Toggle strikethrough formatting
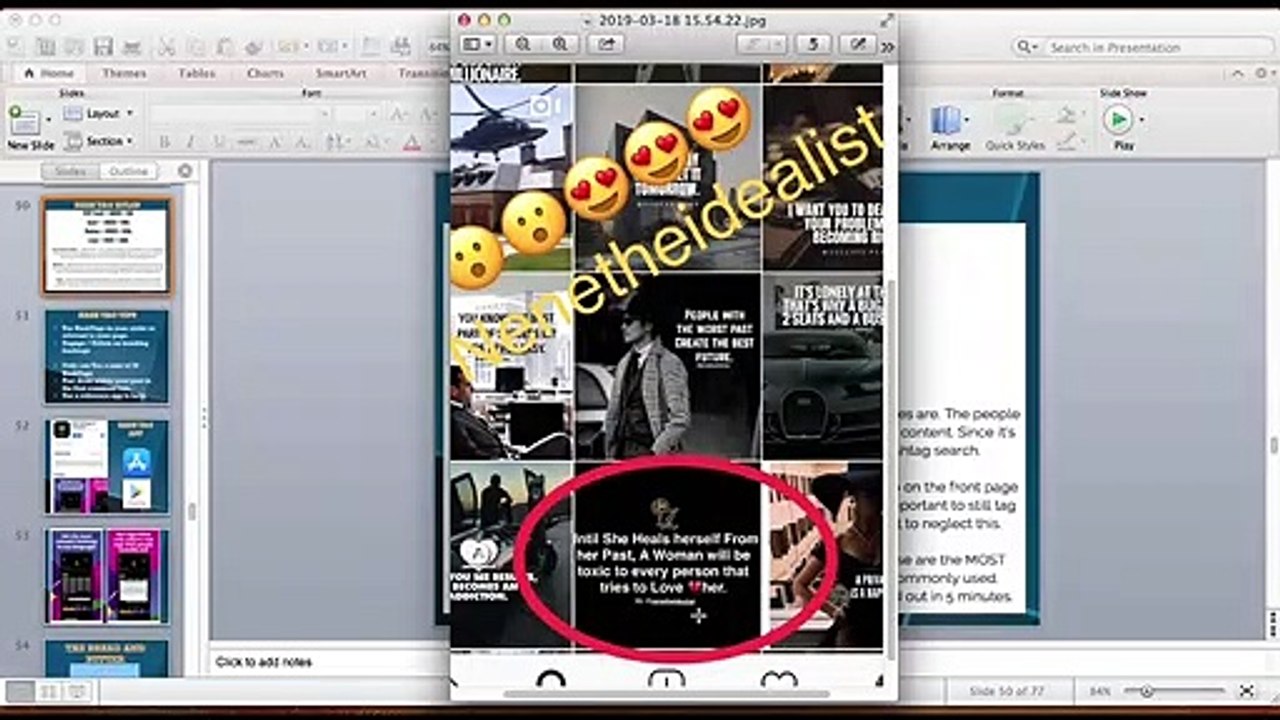The image size is (1280, 720). pos(245,142)
